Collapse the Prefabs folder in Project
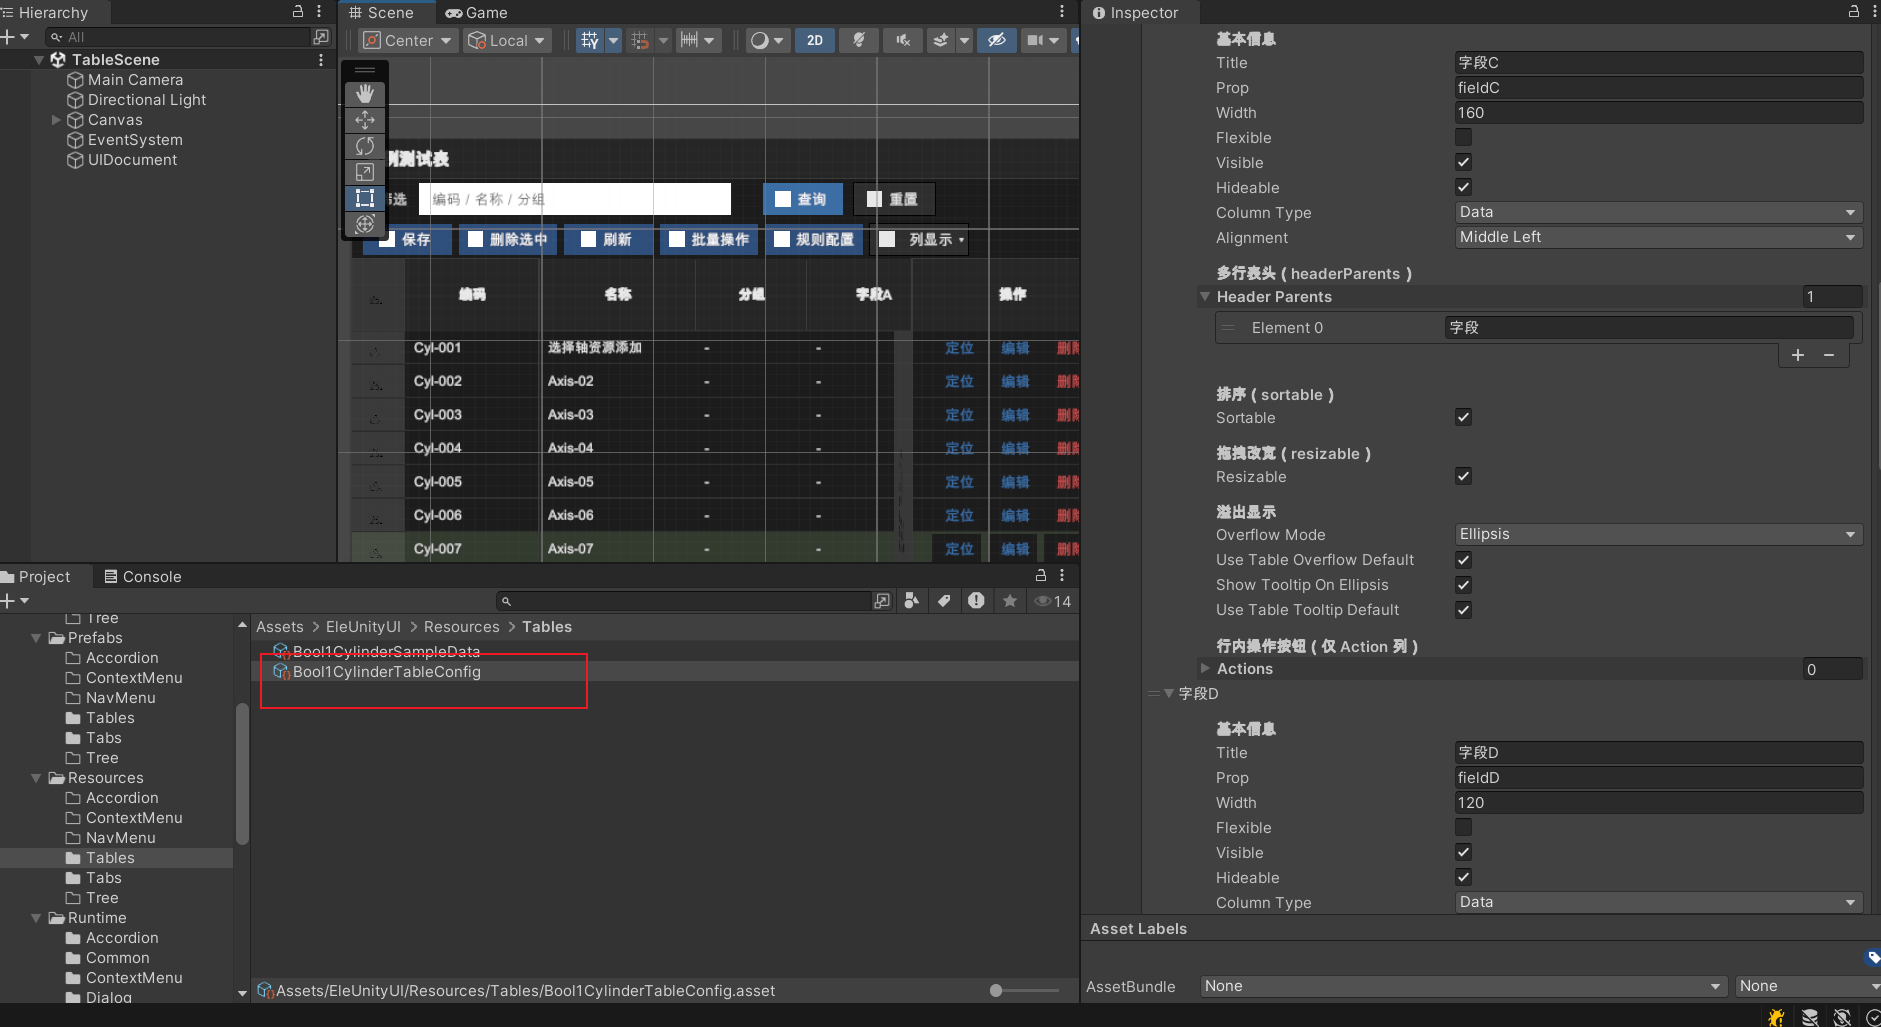Screen dimensions: 1881x1027 click(37, 638)
